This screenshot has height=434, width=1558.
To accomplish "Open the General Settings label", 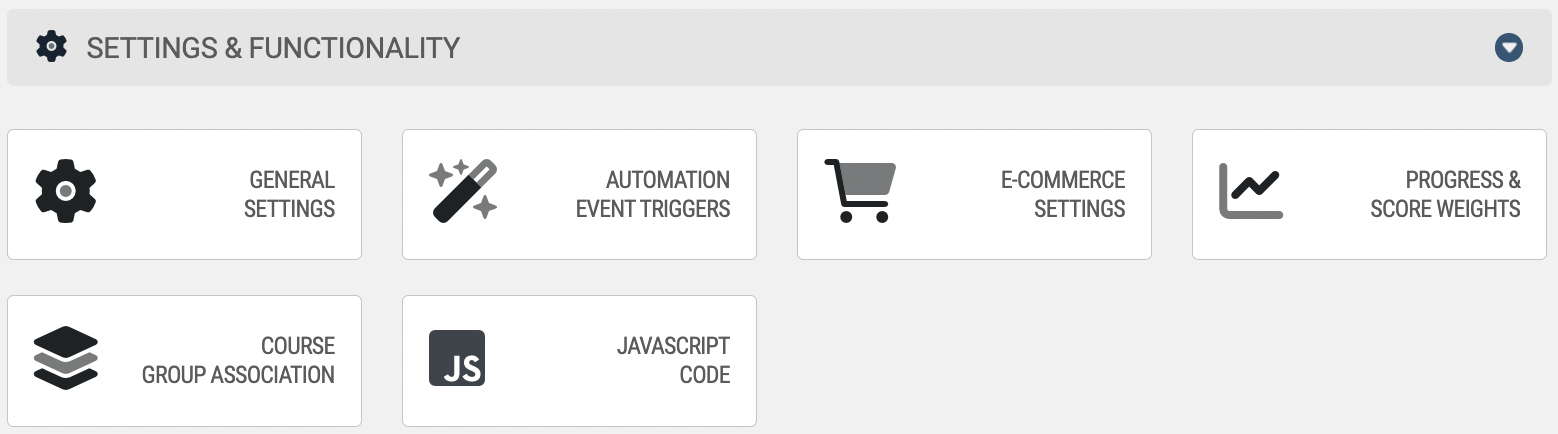I will [x=289, y=194].
